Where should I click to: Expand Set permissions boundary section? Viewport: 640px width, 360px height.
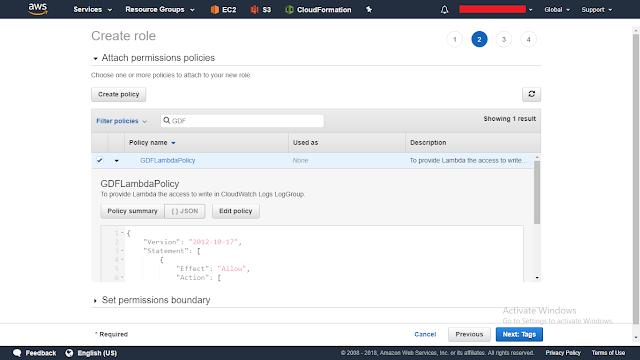point(95,300)
